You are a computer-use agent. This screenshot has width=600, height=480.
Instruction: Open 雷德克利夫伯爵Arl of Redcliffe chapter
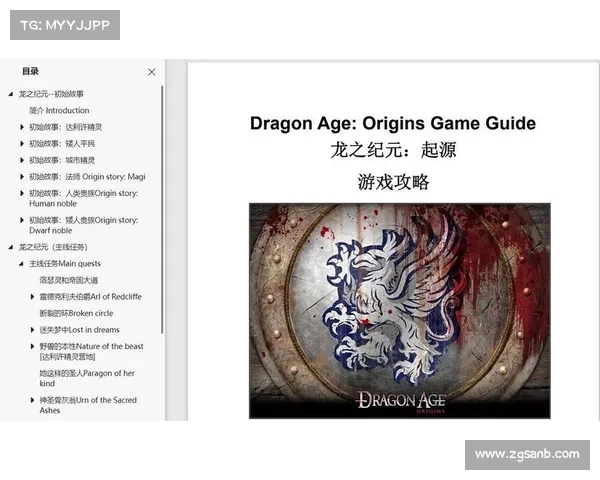click(91, 297)
